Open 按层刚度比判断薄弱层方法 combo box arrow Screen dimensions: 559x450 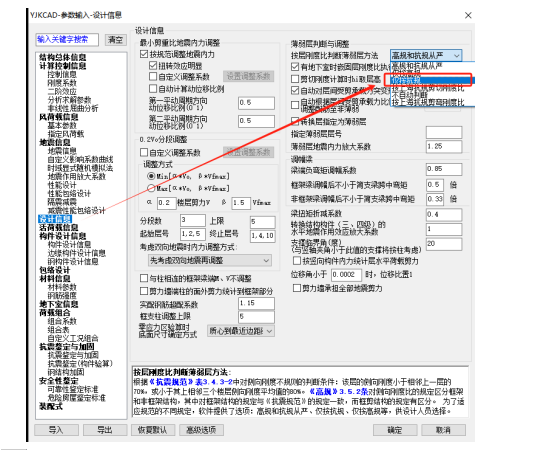click(457, 55)
